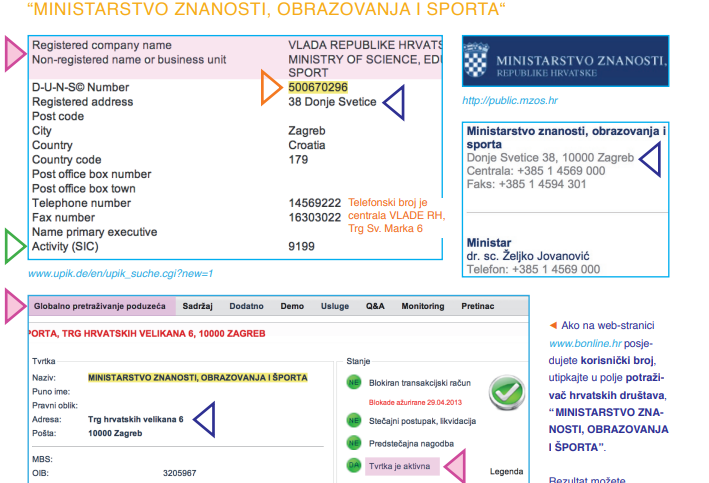Click the red TRG HRVATSKIH VELIKANA 6 heading
The image size is (709, 483).
point(147,334)
